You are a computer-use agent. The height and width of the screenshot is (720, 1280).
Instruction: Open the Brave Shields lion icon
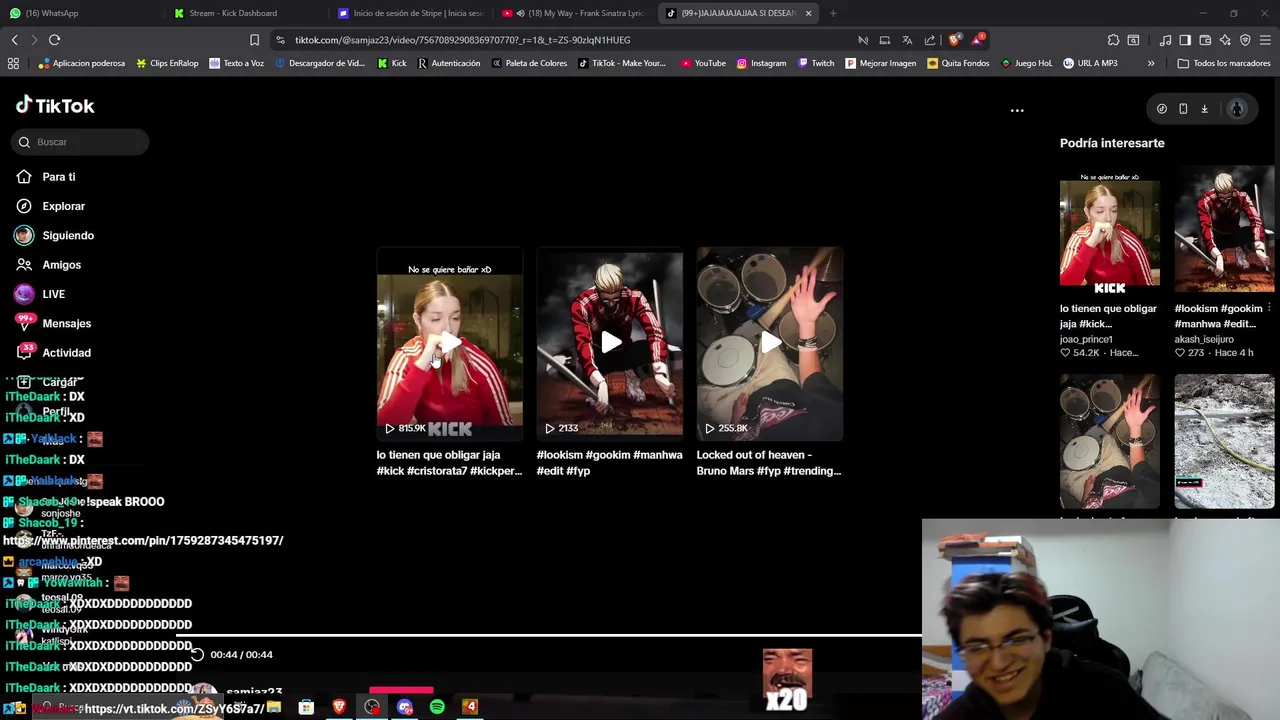(x=954, y=40)
